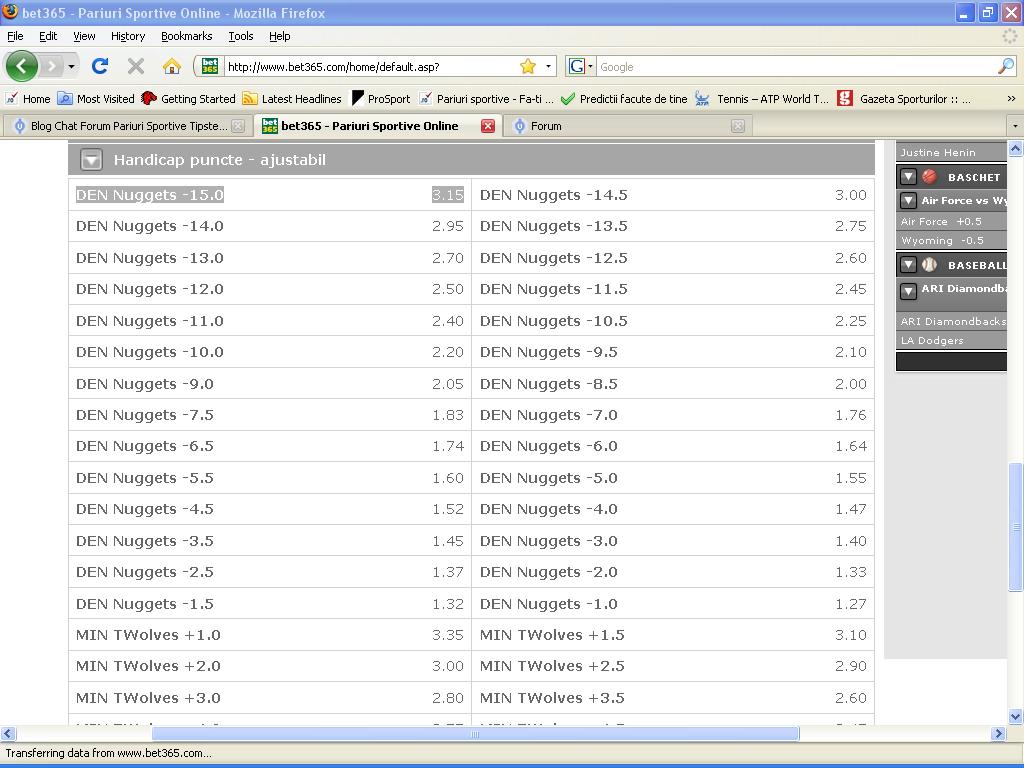Collapse the Air Force vs Wyoming match
Viewport: 1024px width, 768px height.
[908, 200]
